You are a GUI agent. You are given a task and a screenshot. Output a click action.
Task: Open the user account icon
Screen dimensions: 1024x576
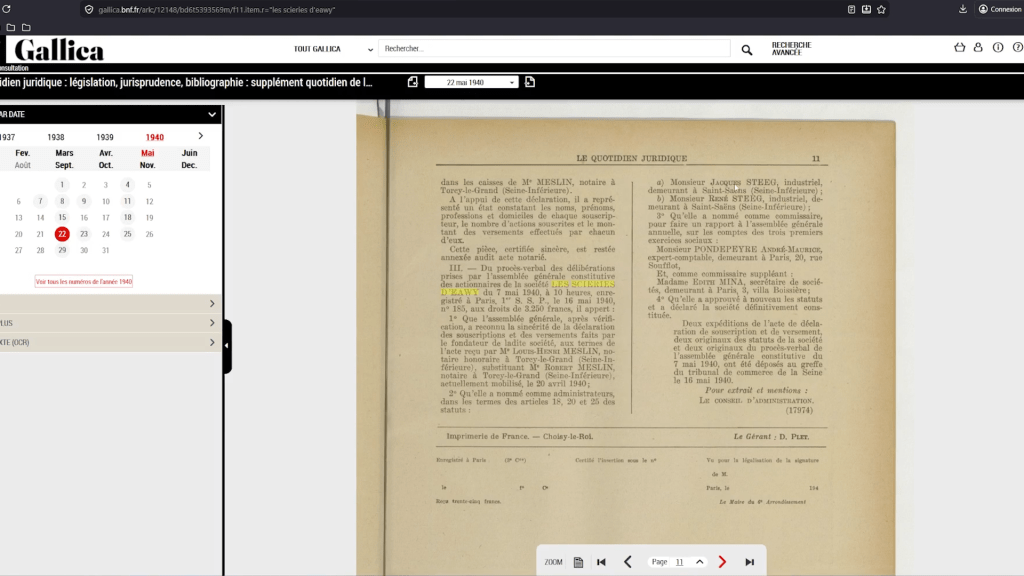978,48
